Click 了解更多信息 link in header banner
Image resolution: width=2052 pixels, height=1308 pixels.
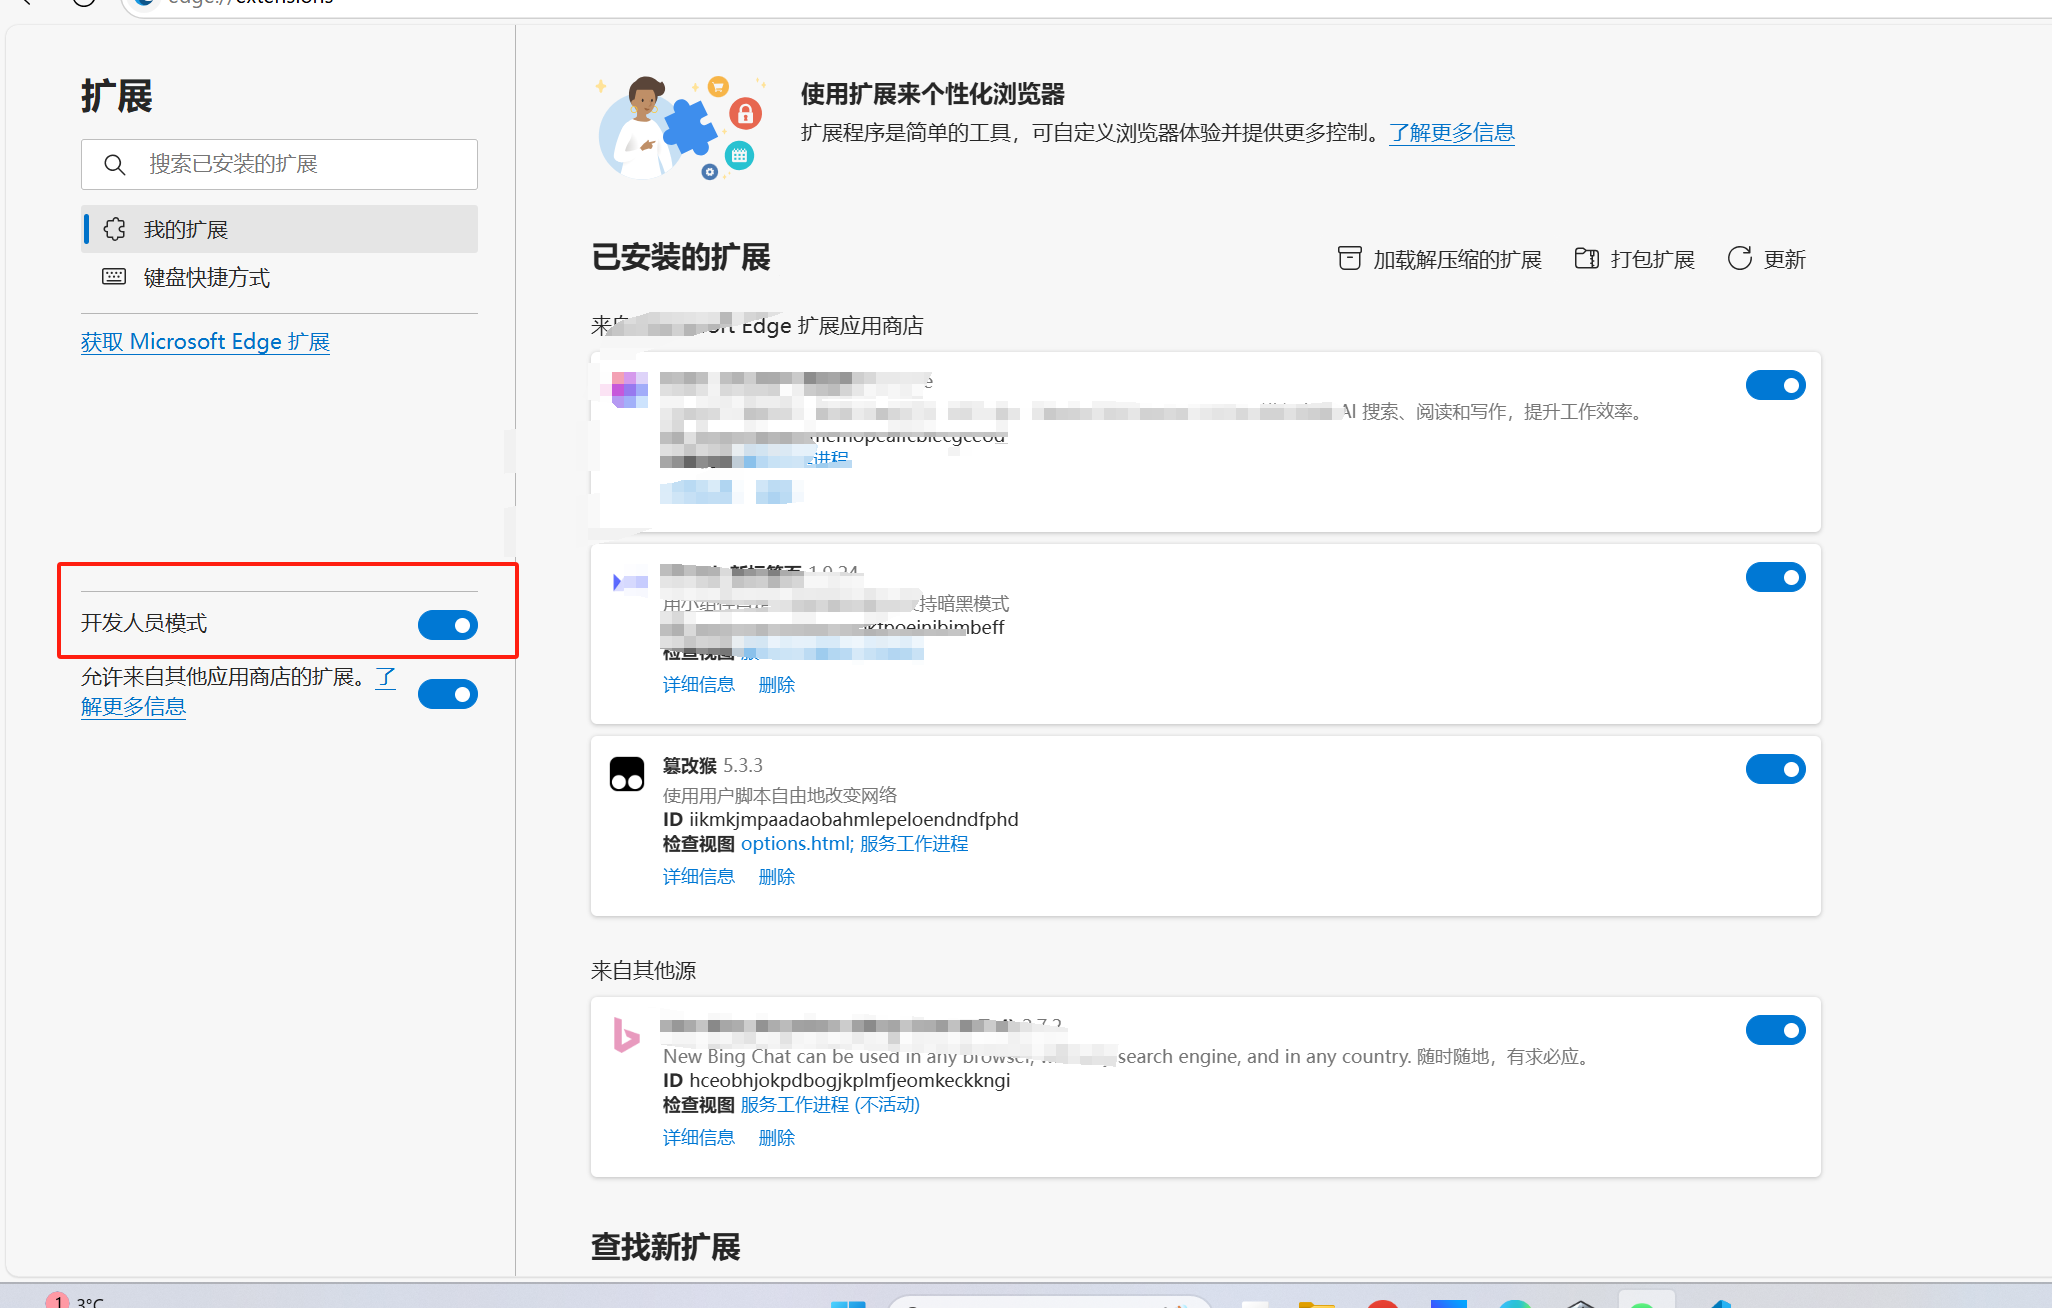click(x=1451, y=133)
